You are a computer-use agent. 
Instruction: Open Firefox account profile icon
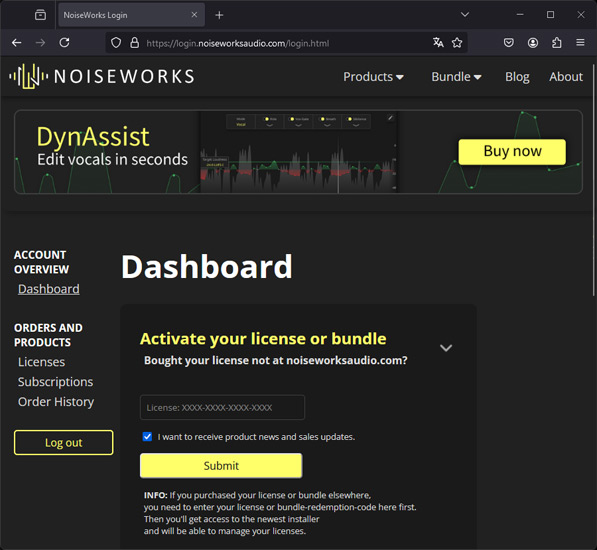coord(533,43)
